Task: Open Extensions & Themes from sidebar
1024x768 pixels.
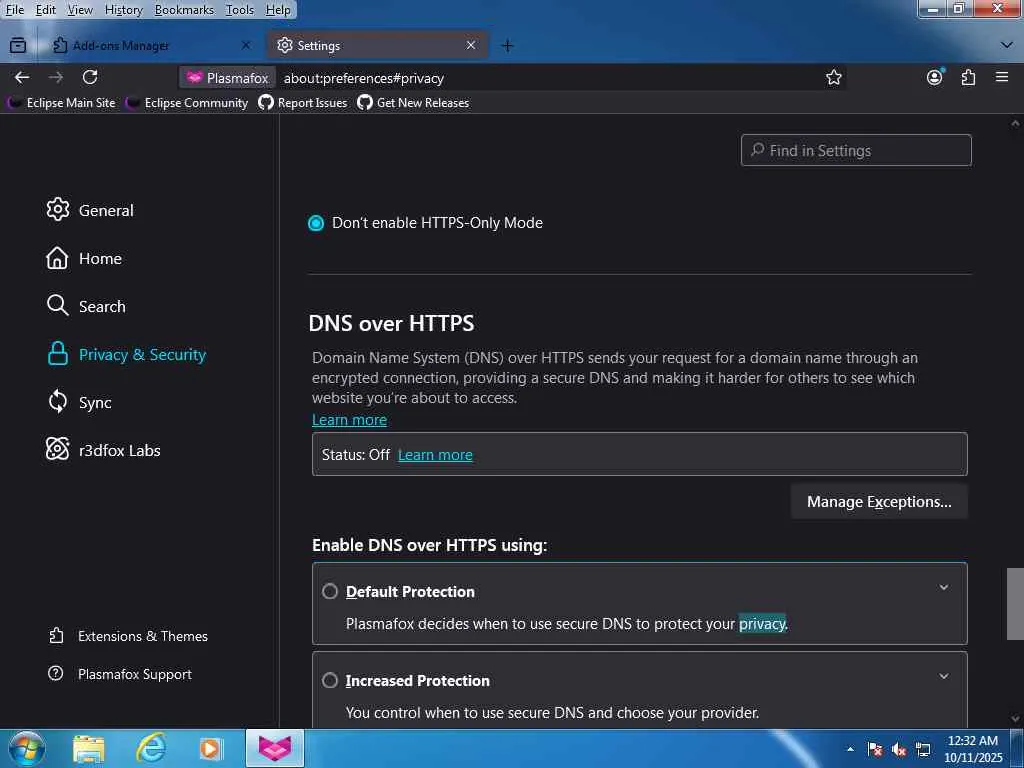Action: click(128, 636)
